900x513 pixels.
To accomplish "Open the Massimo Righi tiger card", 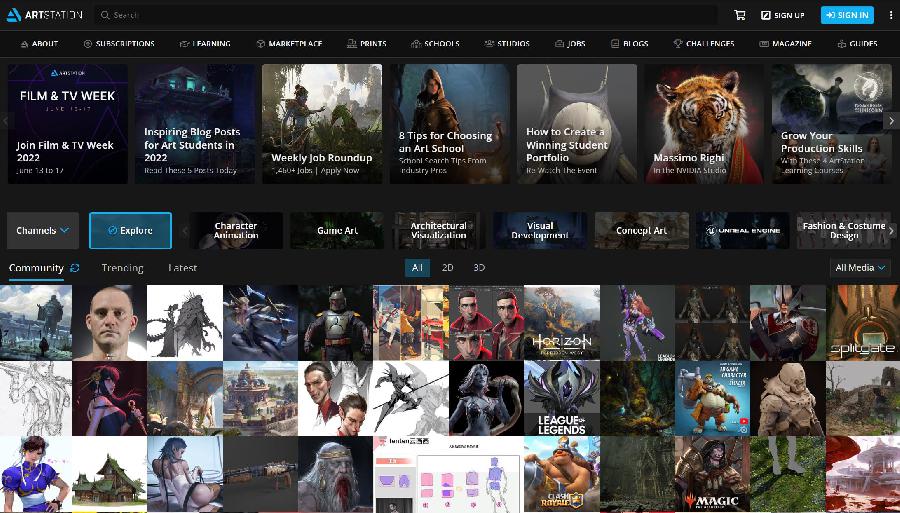I will pyautogui.click(x=704, y=124).
